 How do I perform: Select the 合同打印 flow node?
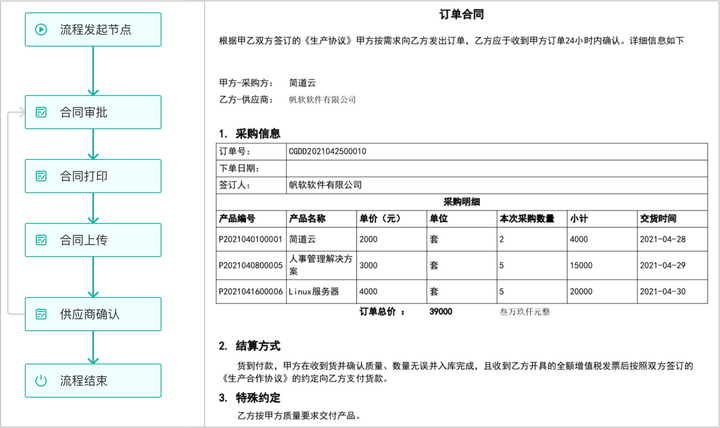tap(93, 176)
